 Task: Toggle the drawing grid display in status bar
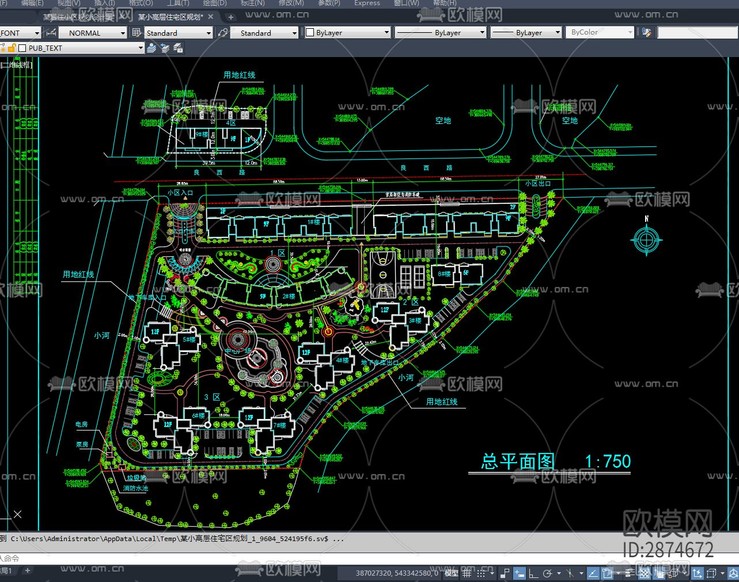(466, 573)
